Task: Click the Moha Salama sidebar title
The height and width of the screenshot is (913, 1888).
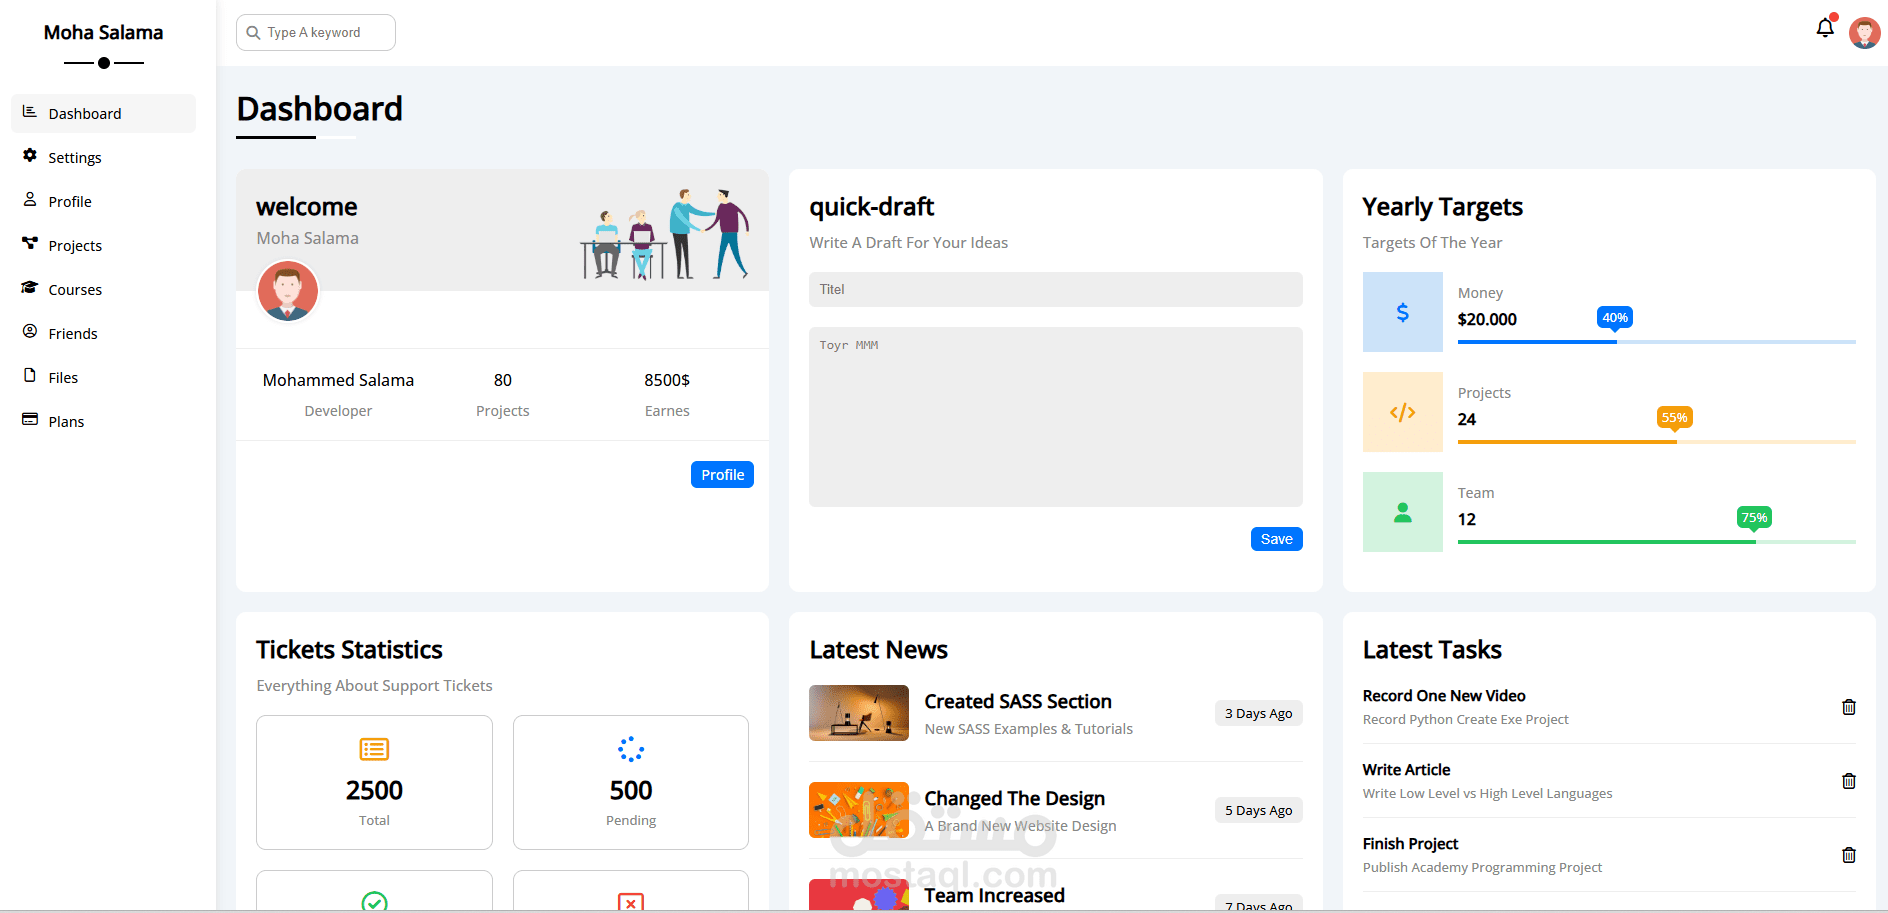Action: point(103,32)
